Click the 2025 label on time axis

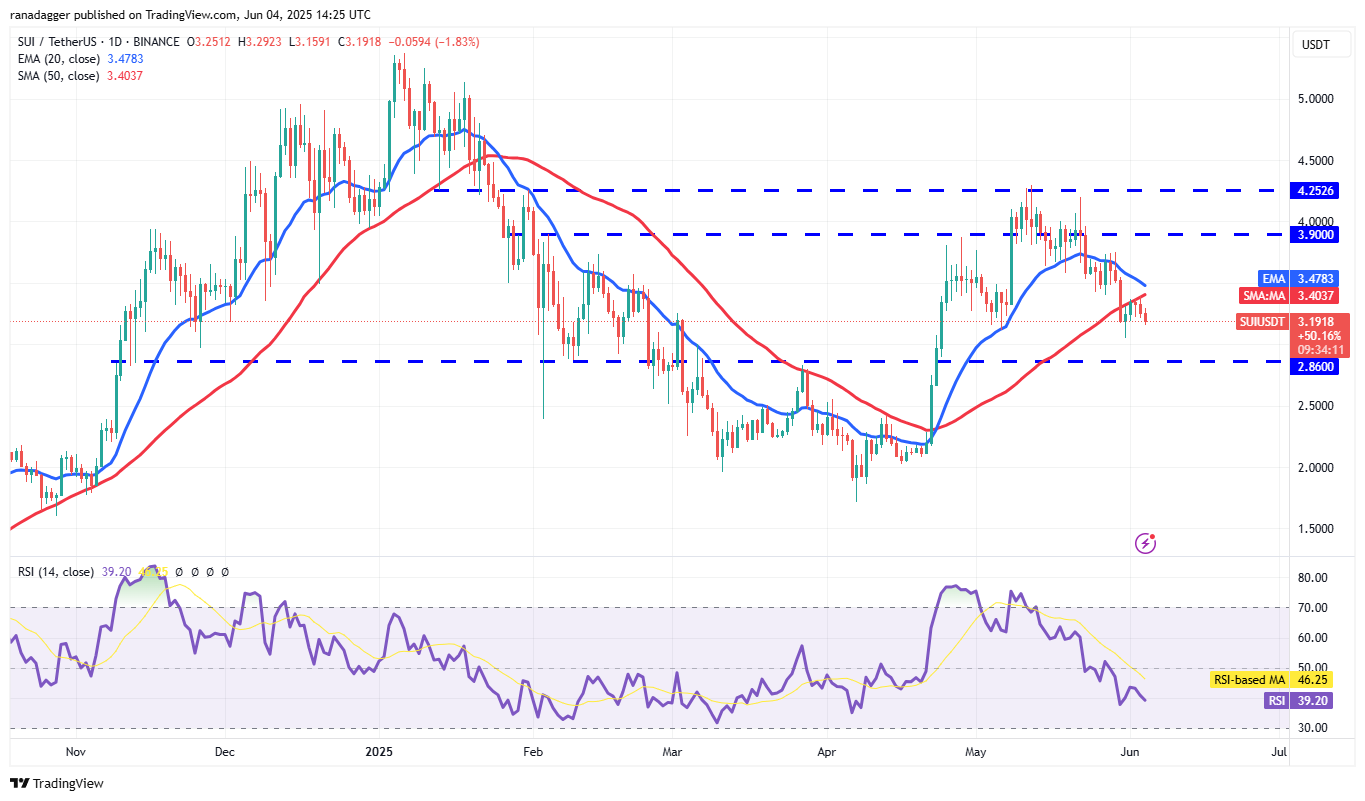click(379, 749)
